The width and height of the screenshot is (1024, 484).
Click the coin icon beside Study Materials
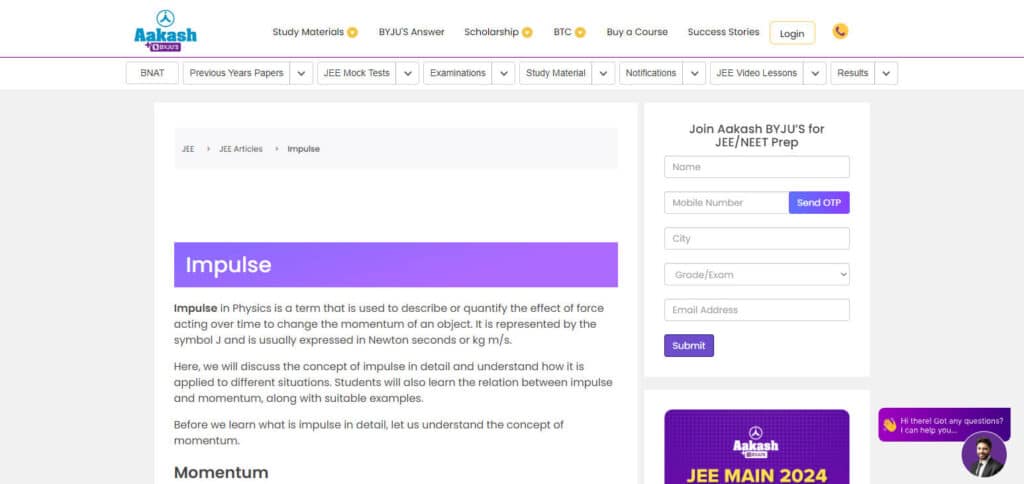tap(352, 32)
